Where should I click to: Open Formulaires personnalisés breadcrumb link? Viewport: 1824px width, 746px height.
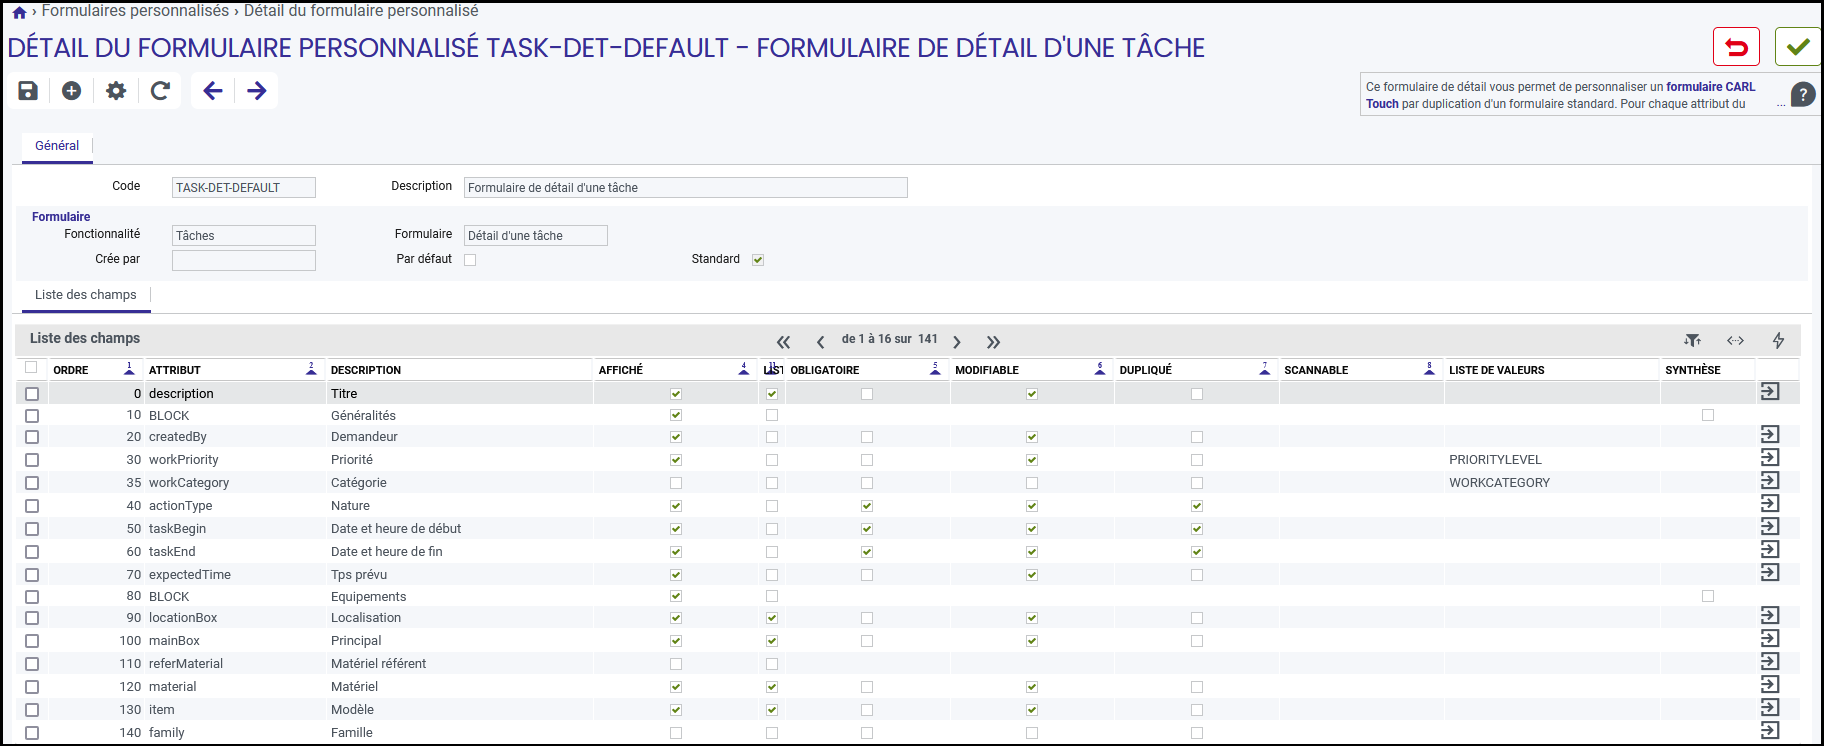click(x=135, y=11)
